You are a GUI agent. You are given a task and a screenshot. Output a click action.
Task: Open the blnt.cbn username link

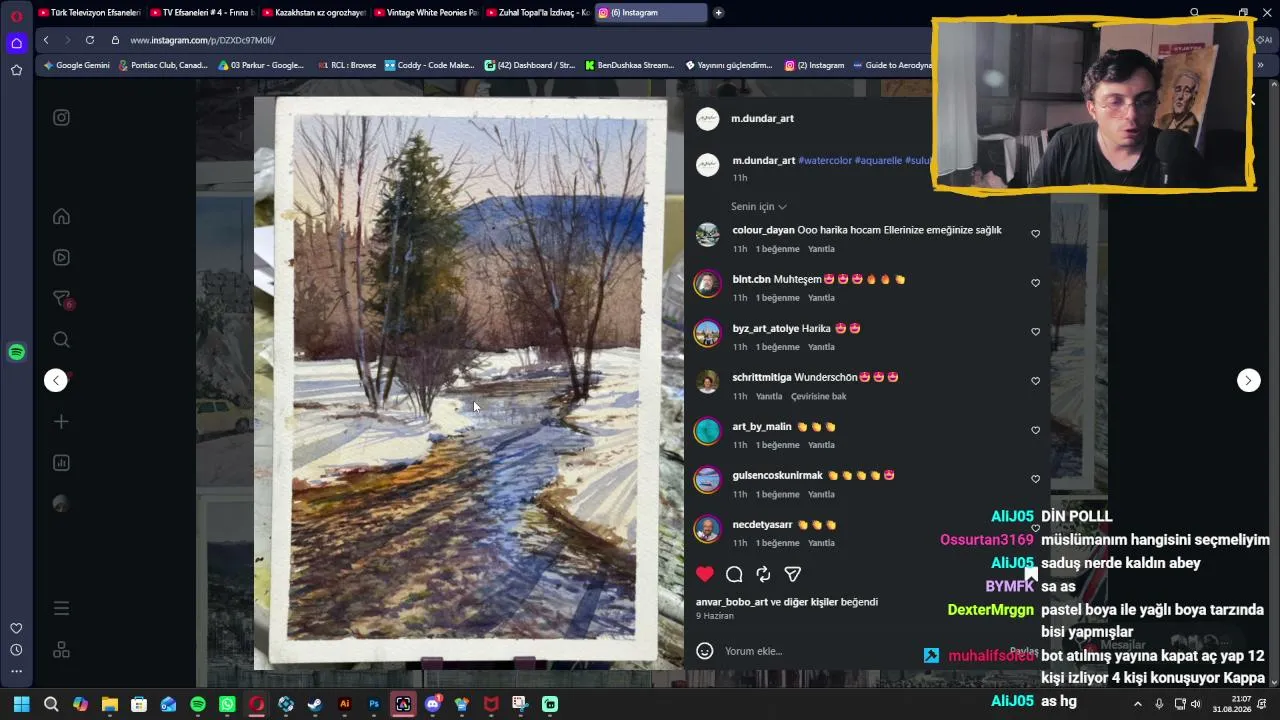click(x=751, y=279)
